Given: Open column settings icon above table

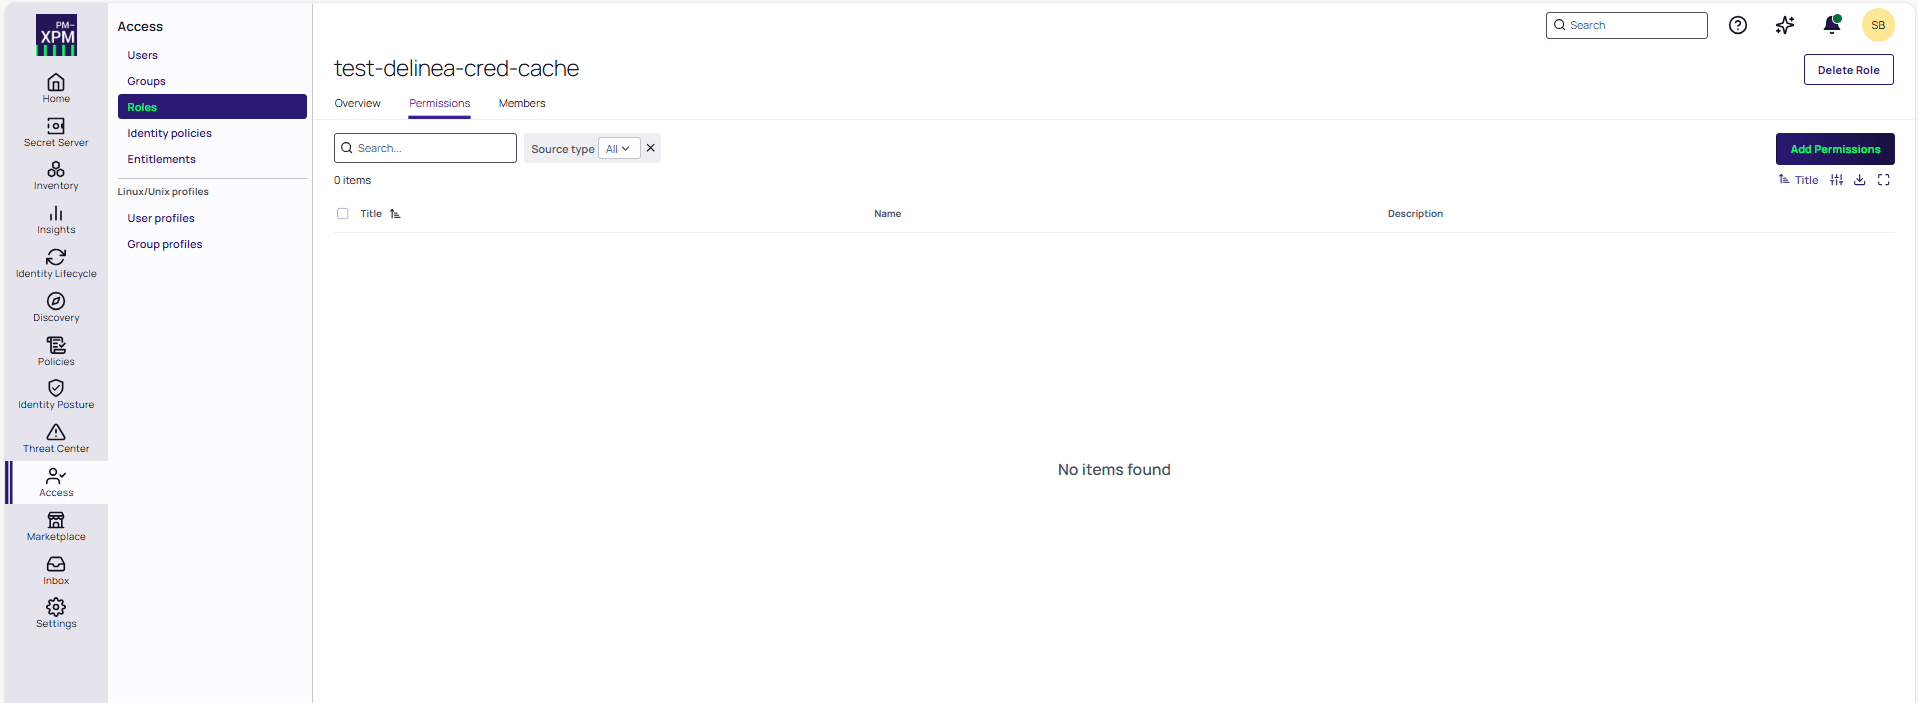Looking at the screenshot, I should tap(1836, 180).
